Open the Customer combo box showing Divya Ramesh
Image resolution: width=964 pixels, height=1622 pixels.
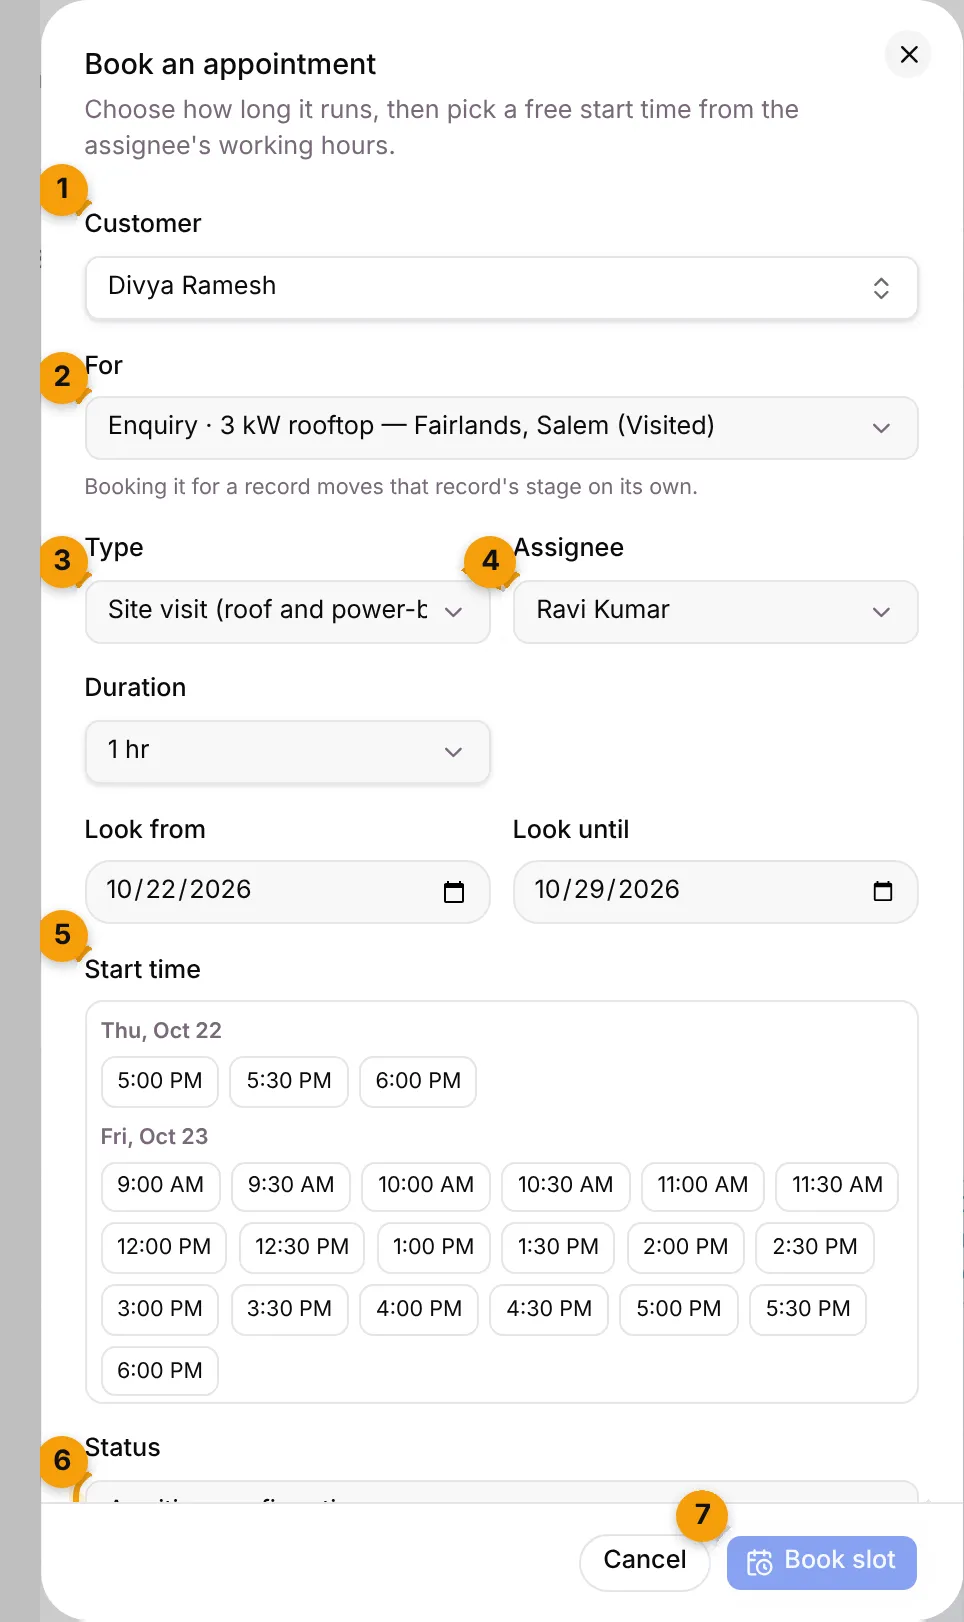pos(501,288)
